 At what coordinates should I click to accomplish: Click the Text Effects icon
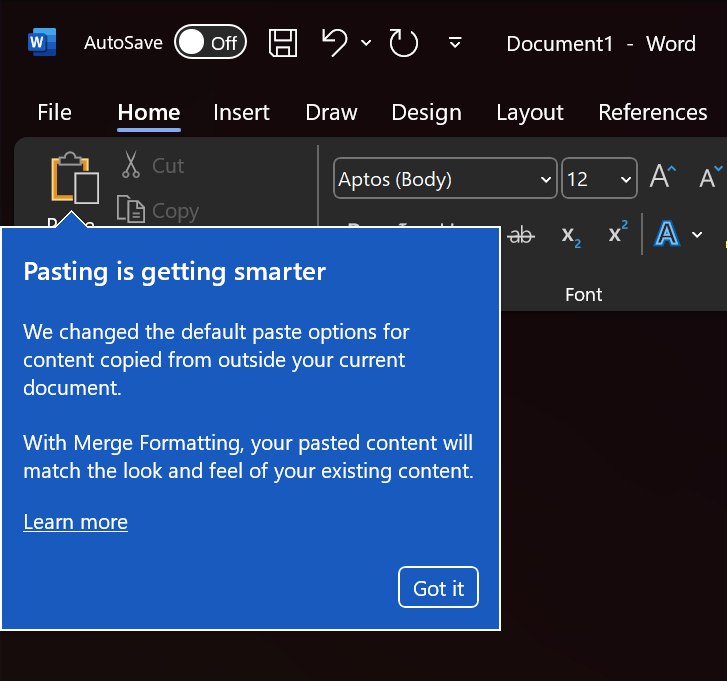(x=666, y=234)
